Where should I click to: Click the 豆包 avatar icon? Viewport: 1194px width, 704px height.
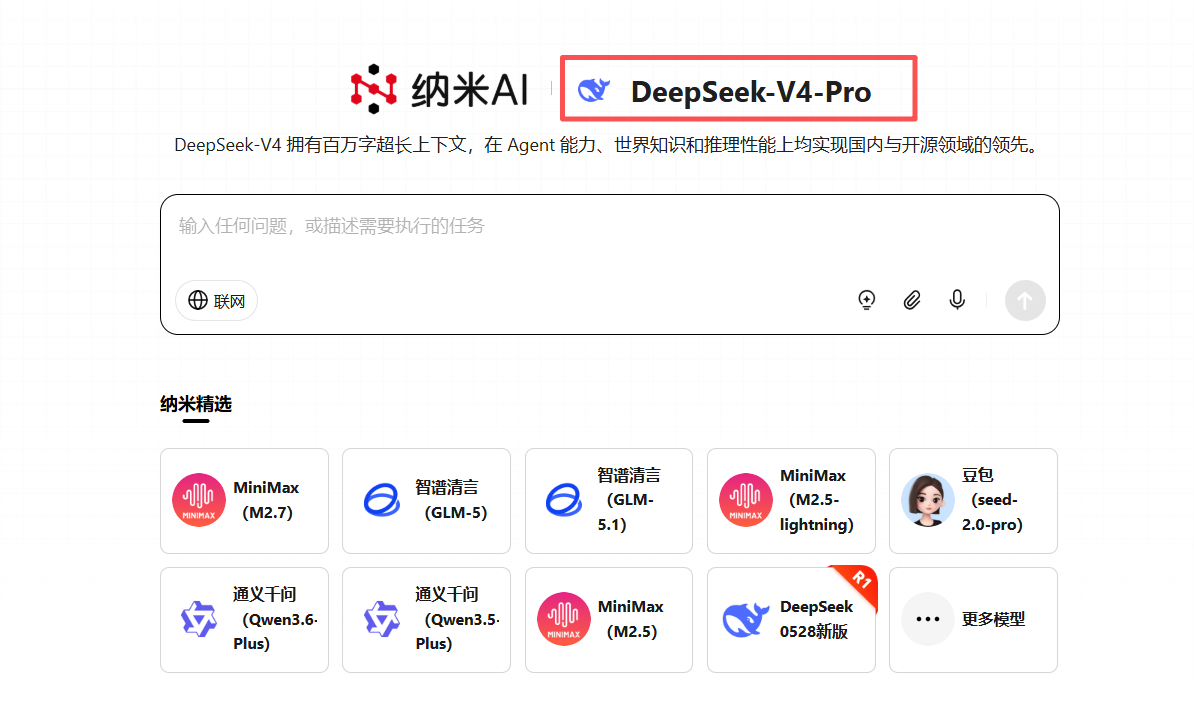[927, 500]
